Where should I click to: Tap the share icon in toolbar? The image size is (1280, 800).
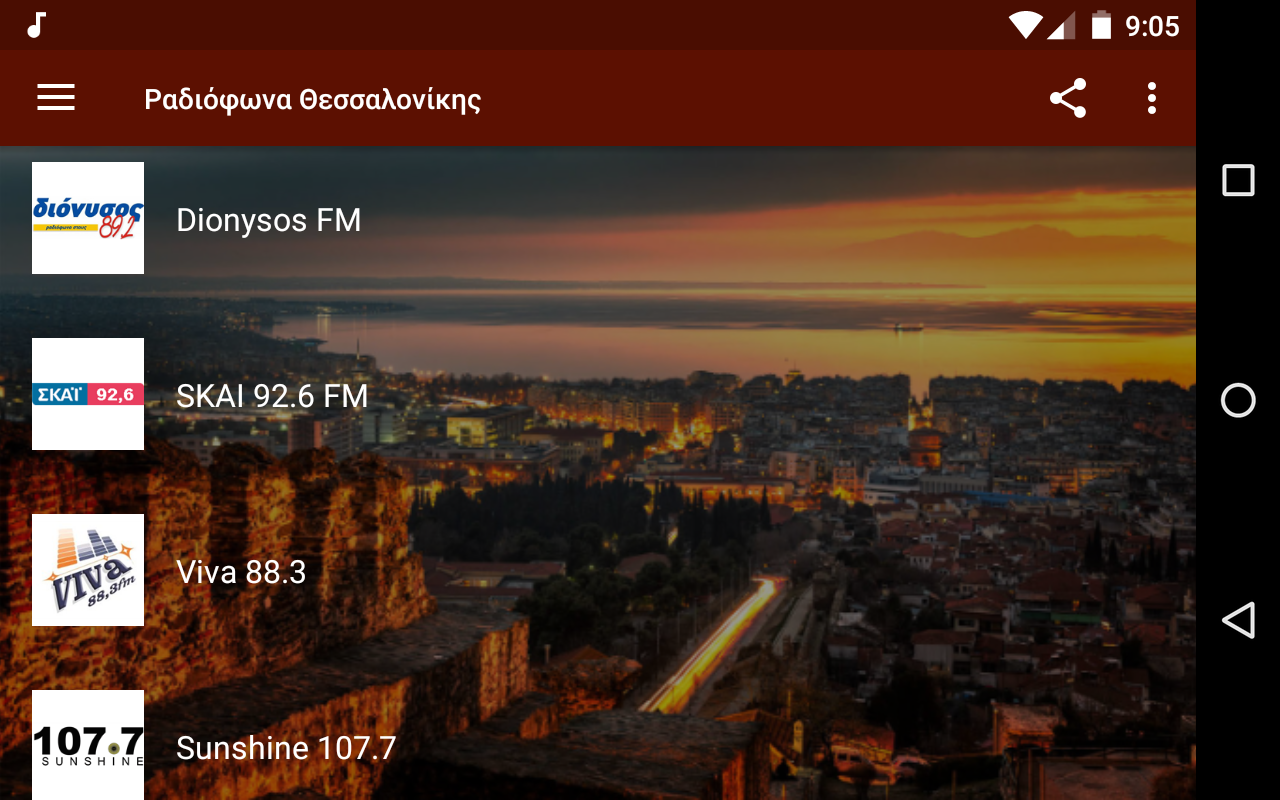pyautogui.click(x=1068, y=98)
